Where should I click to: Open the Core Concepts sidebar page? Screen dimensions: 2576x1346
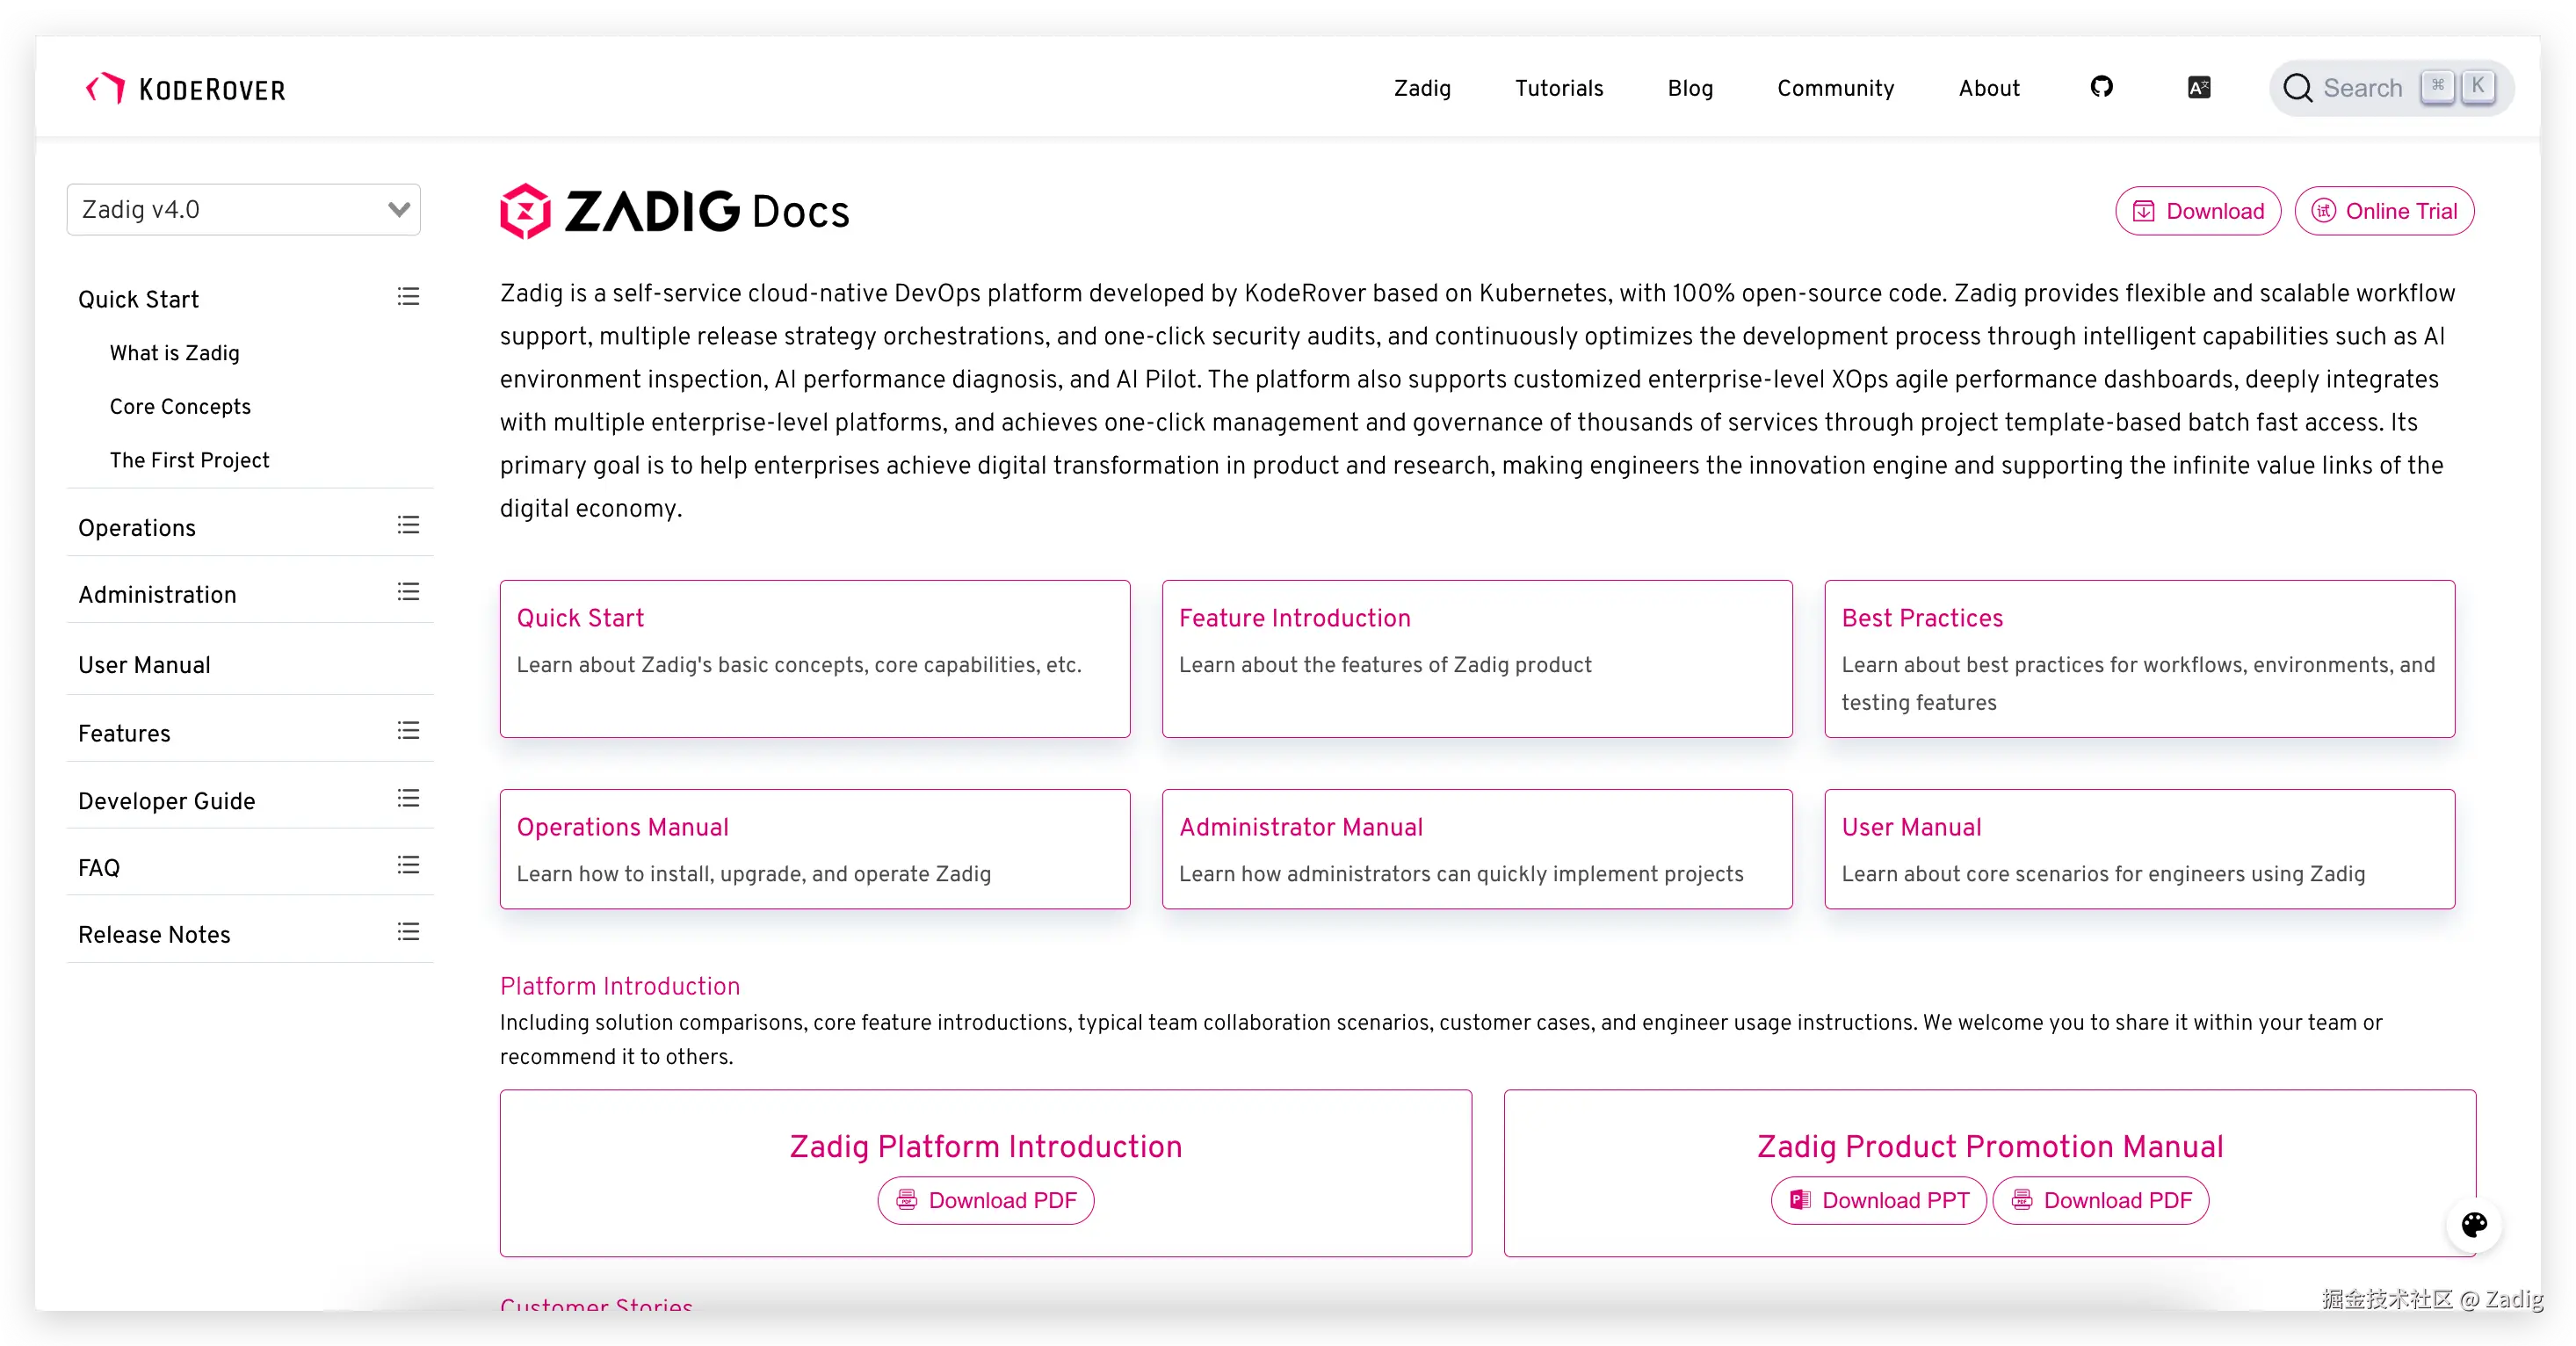[x=180, y=406]
